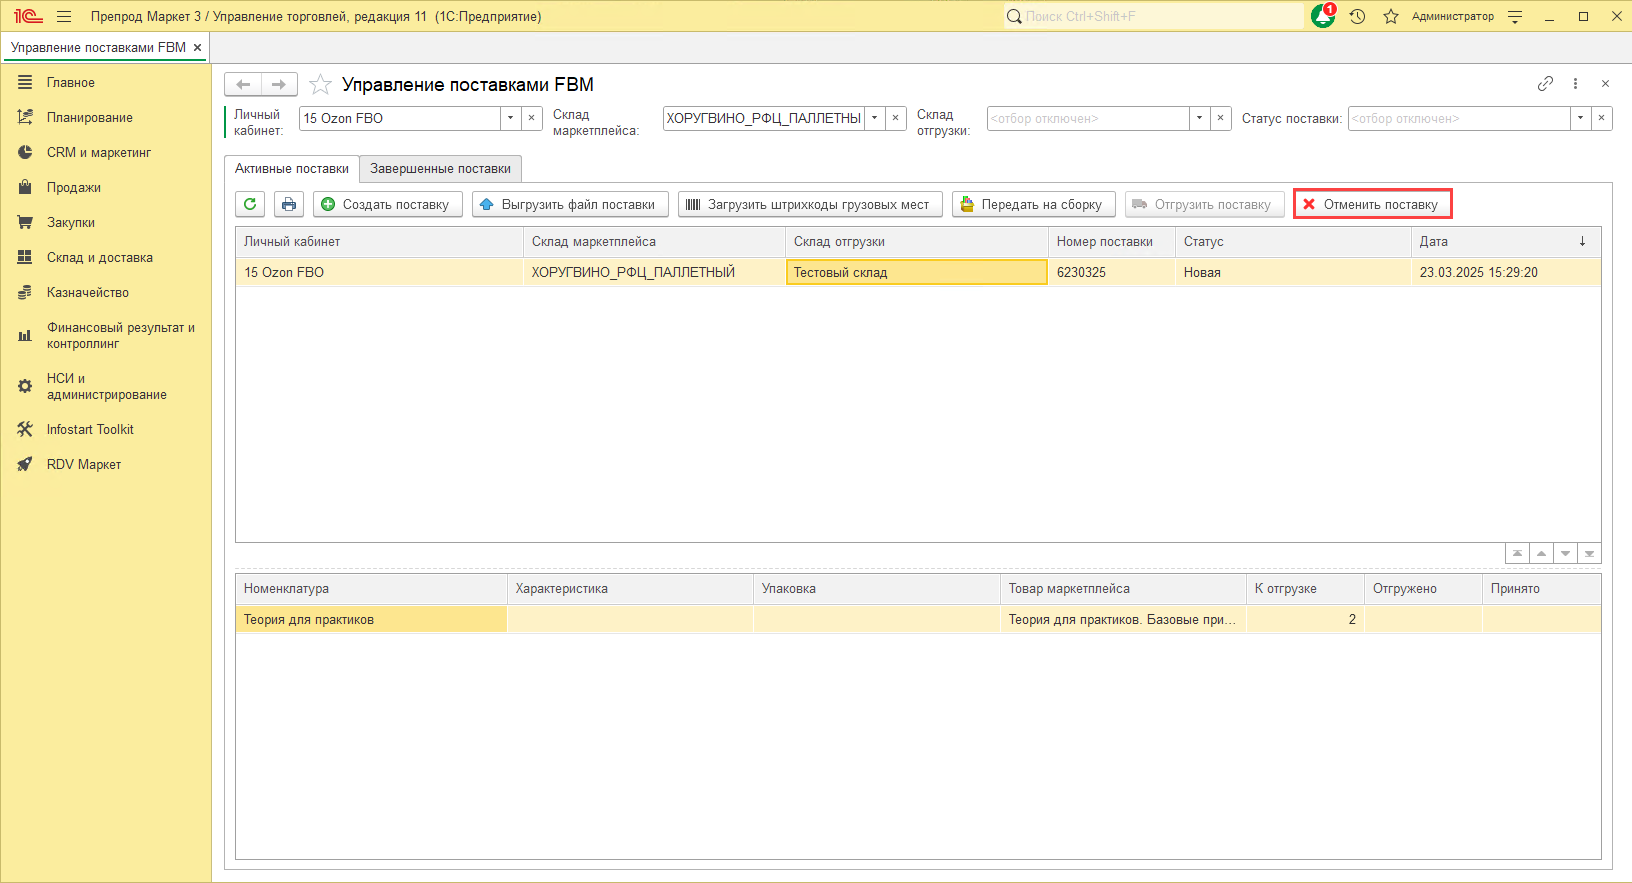Image resolution: width=1632 pixels, height=883 pixels.
Task: Click Отменить поставку button
Action: 1372,204
